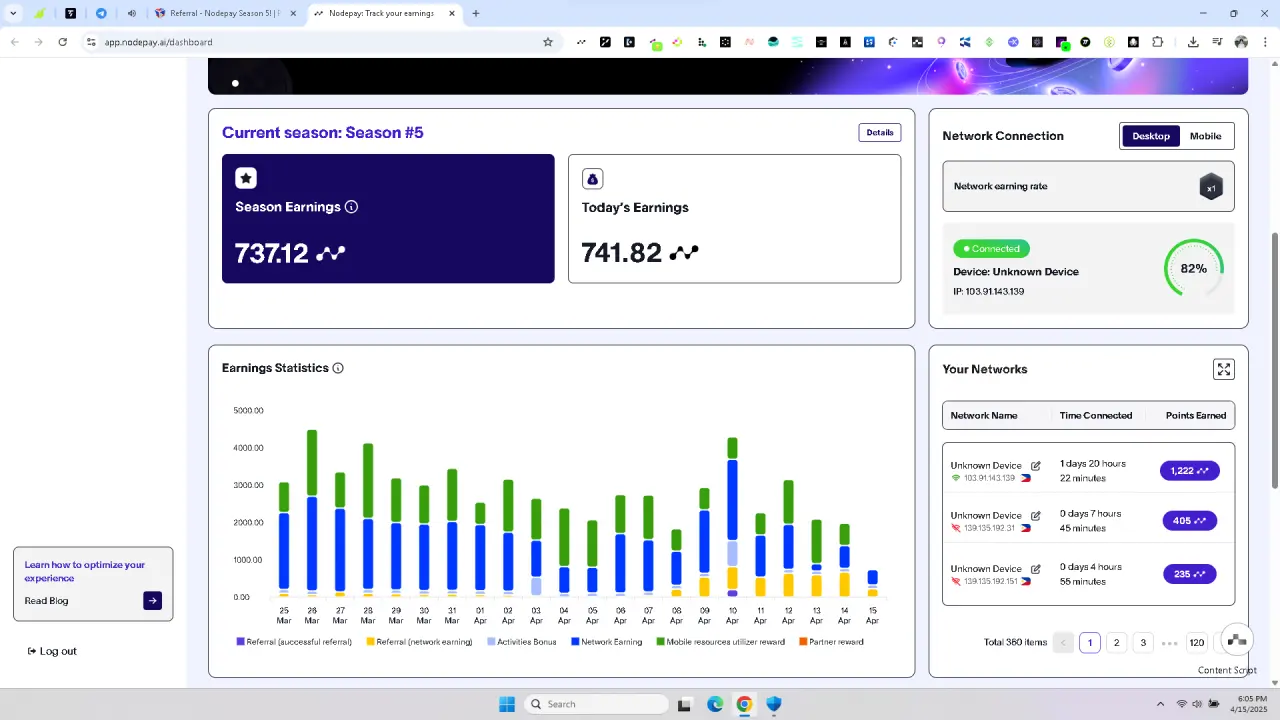Viewport: 1280px width, 720px height.
Task: Click the 405 points earned badge
Action: [x=1190, y=521]
